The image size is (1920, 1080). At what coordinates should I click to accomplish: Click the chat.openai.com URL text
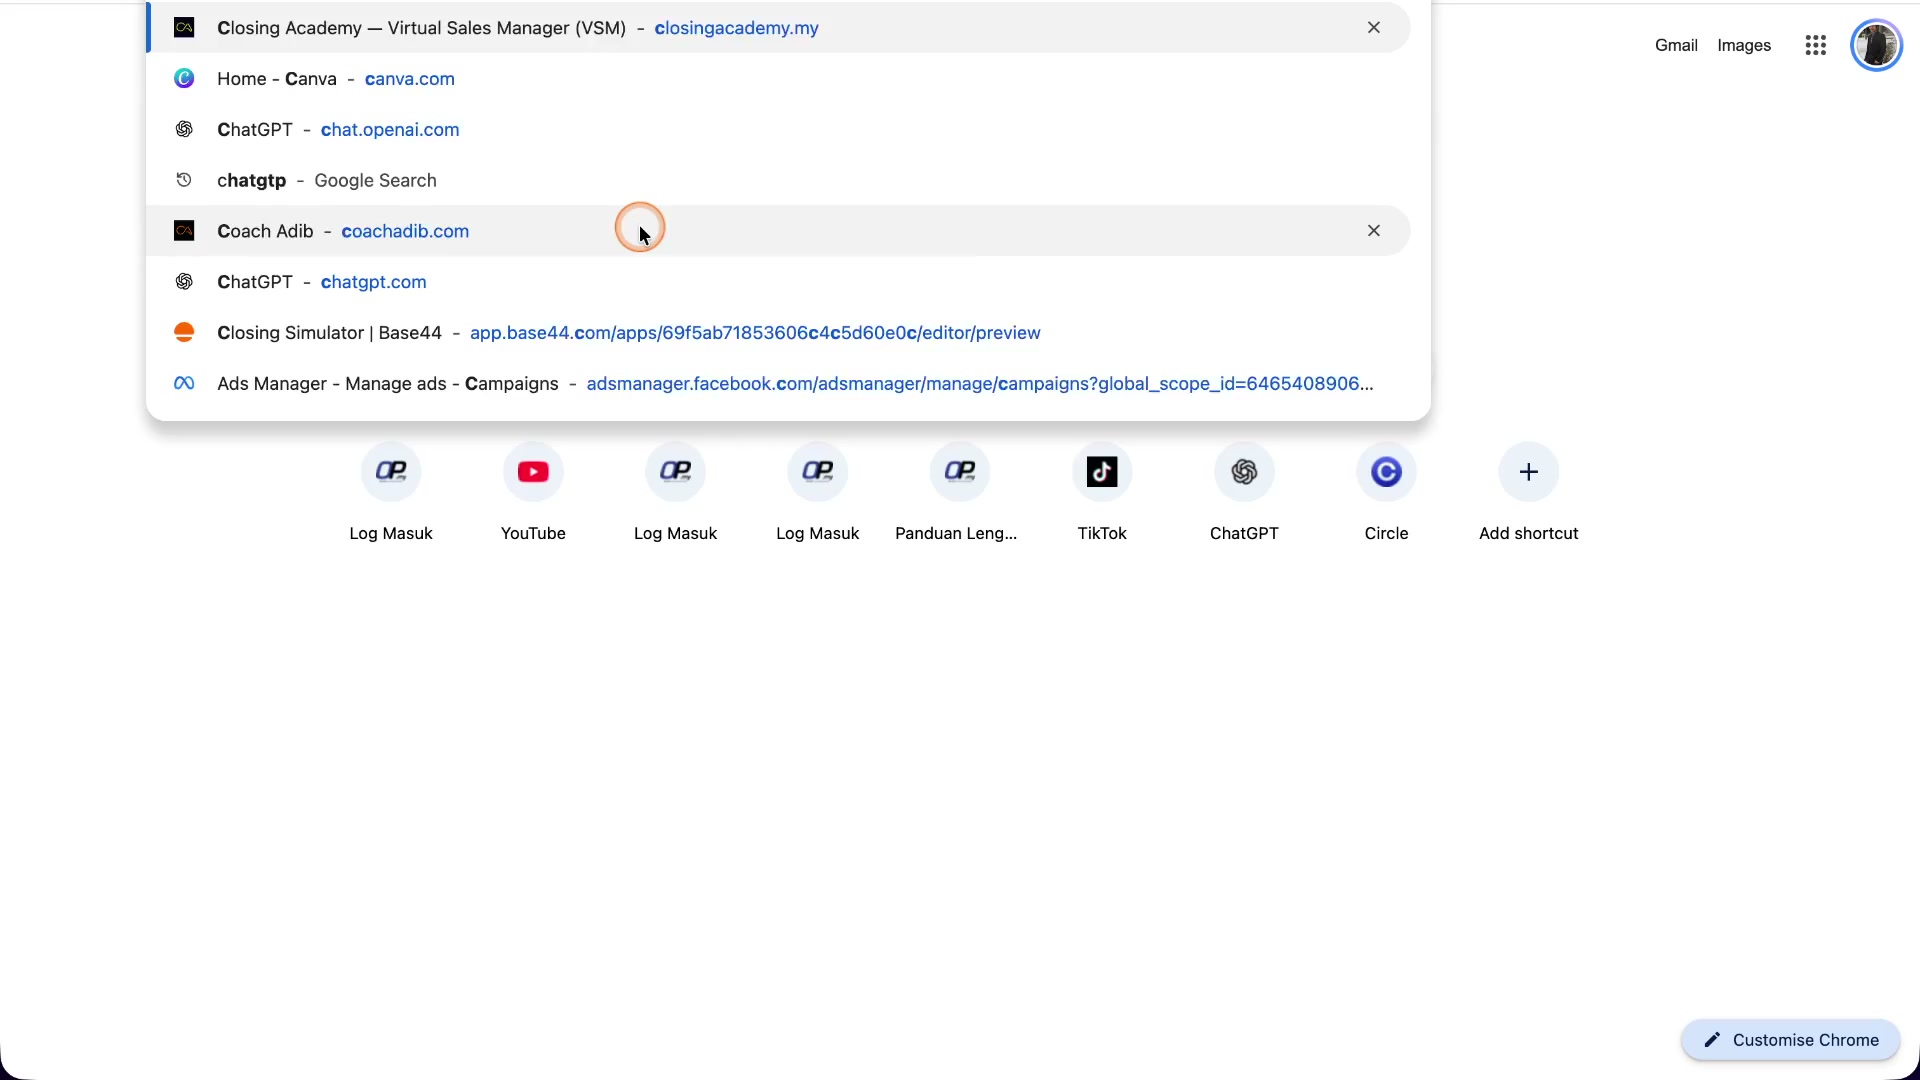(x=390, y=130)
